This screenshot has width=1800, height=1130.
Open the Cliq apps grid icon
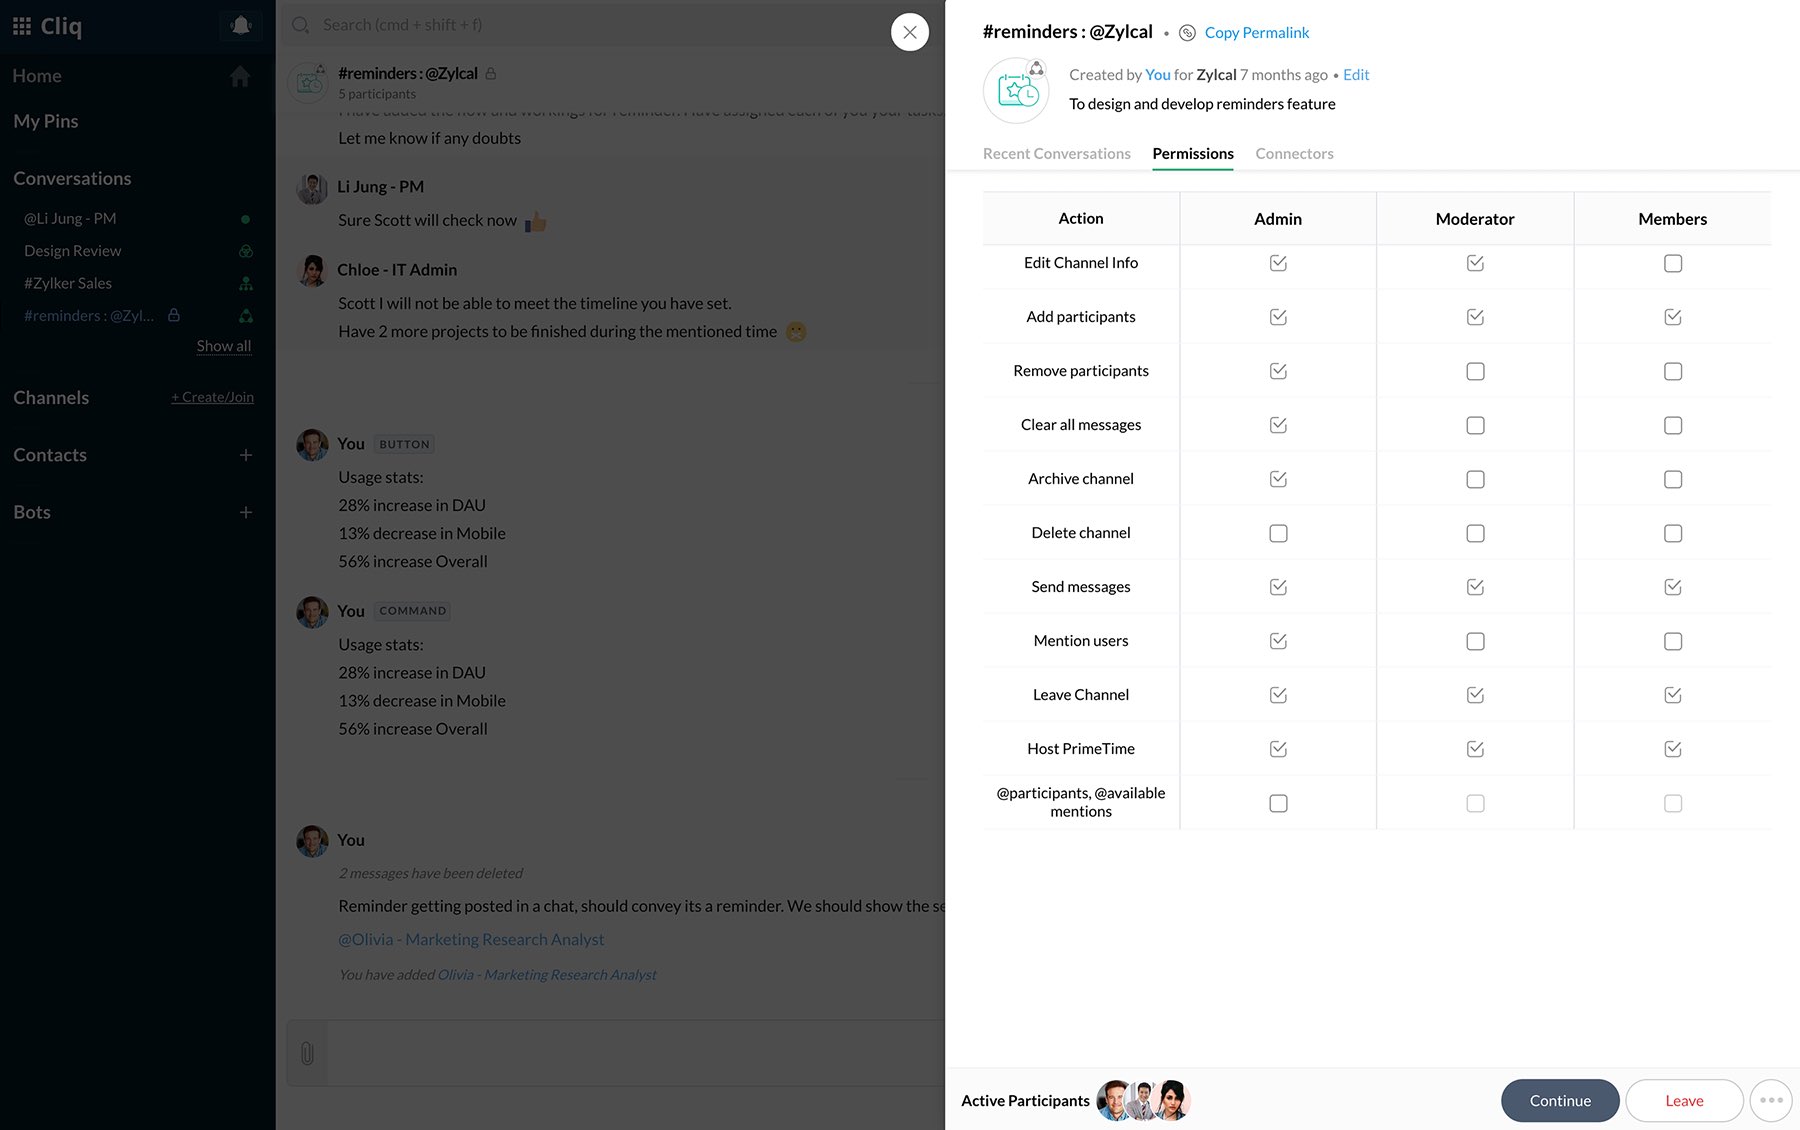[x=22, y=26]
